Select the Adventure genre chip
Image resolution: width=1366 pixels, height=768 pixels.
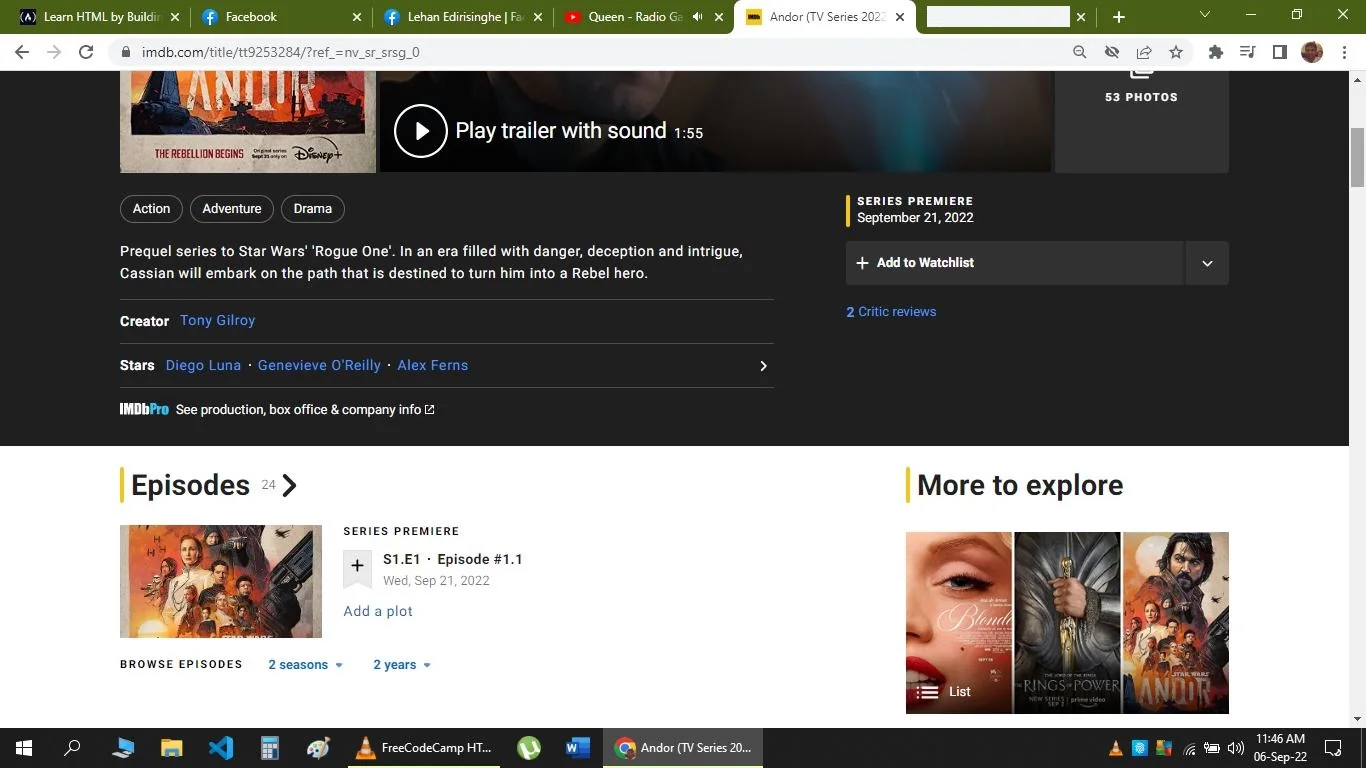coord(232,209)
